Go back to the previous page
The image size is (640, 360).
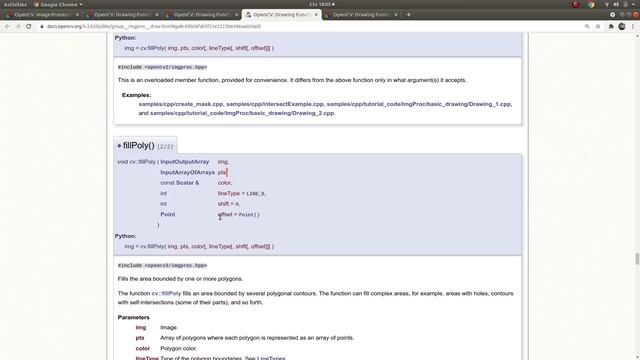pos(7,26)
